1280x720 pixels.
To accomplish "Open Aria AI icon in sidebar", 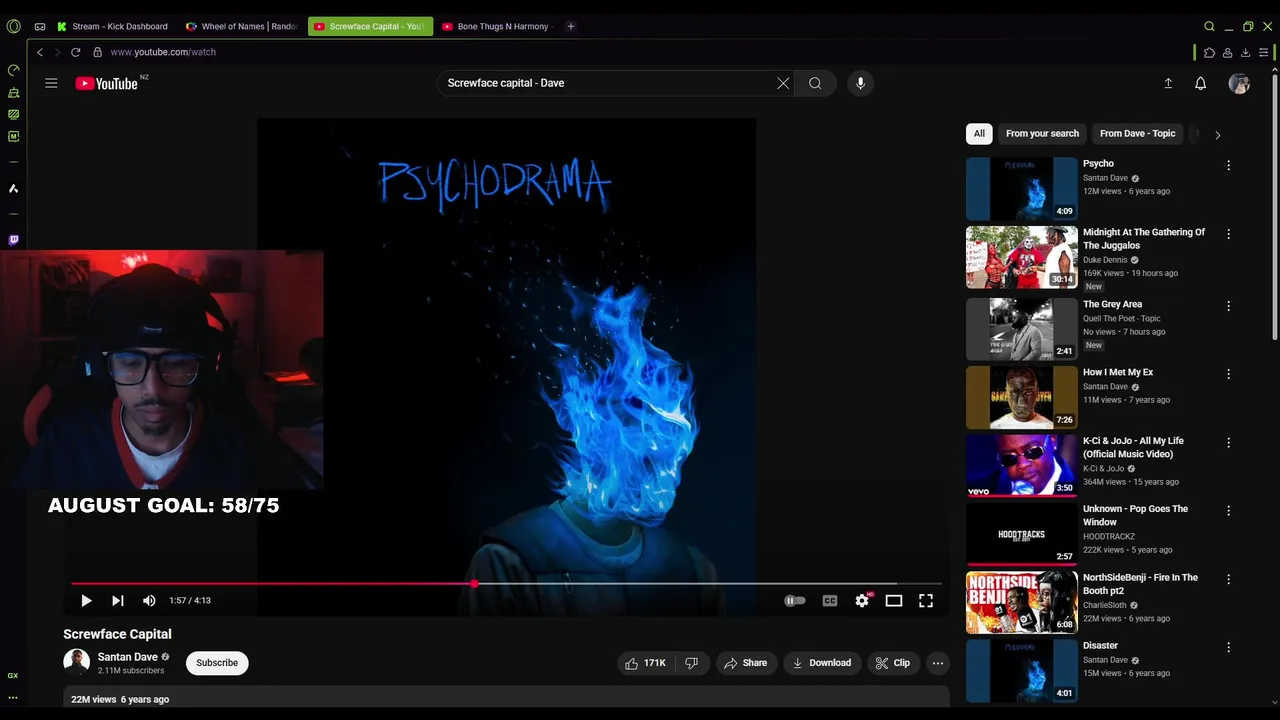I will point(13,188).
